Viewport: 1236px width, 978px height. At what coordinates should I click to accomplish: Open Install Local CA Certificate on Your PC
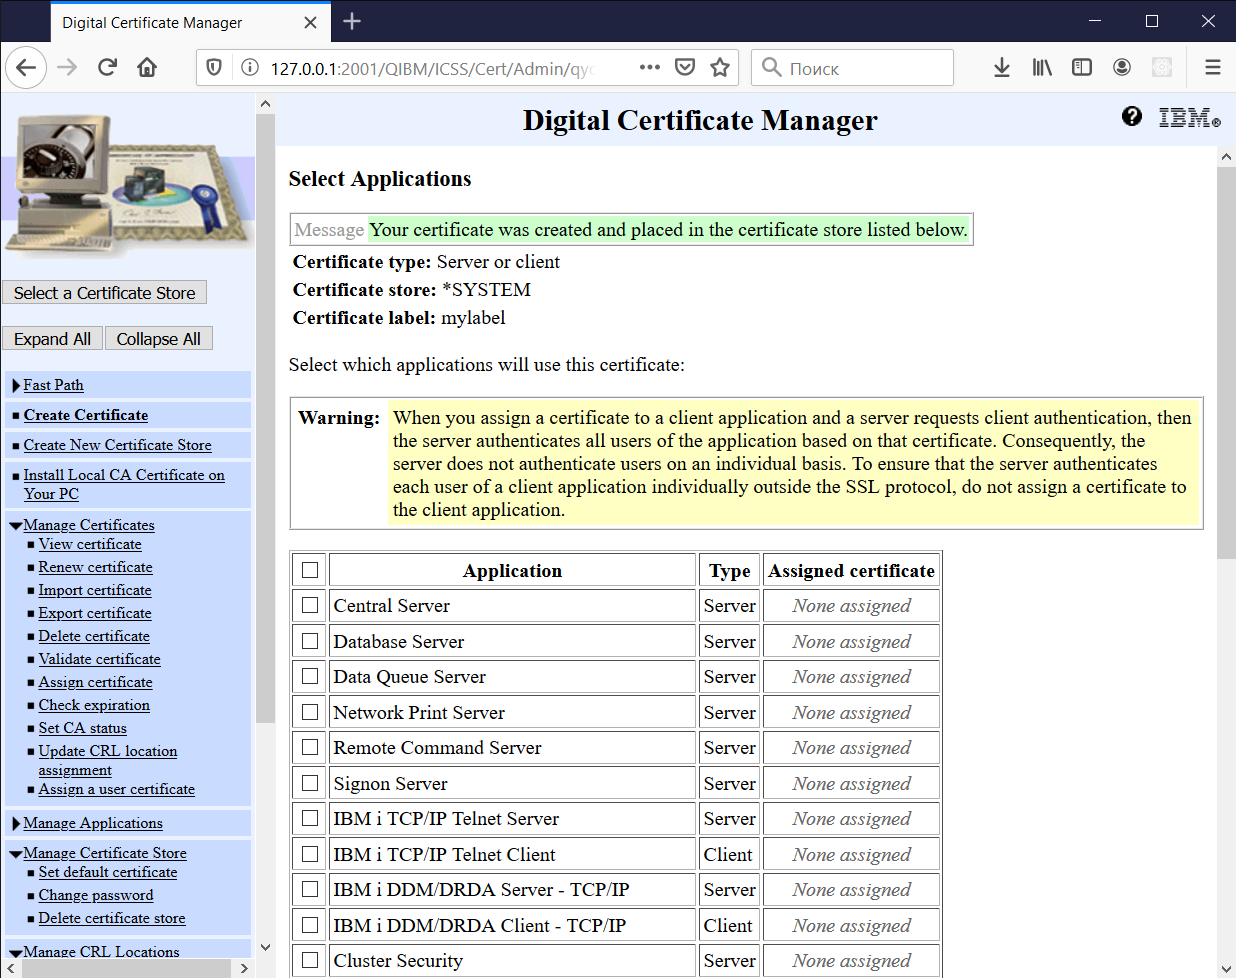[x=124, y=484]
